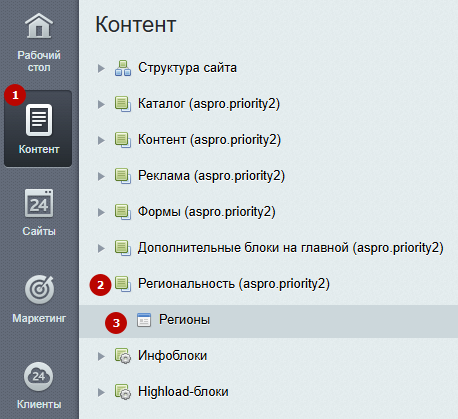Click the Highload-блоки gear icon
458x419 pixels.
[x=123, y=392]
